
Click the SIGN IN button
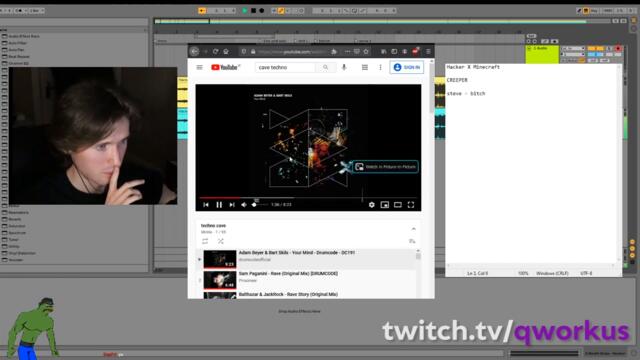coord(407,67)
